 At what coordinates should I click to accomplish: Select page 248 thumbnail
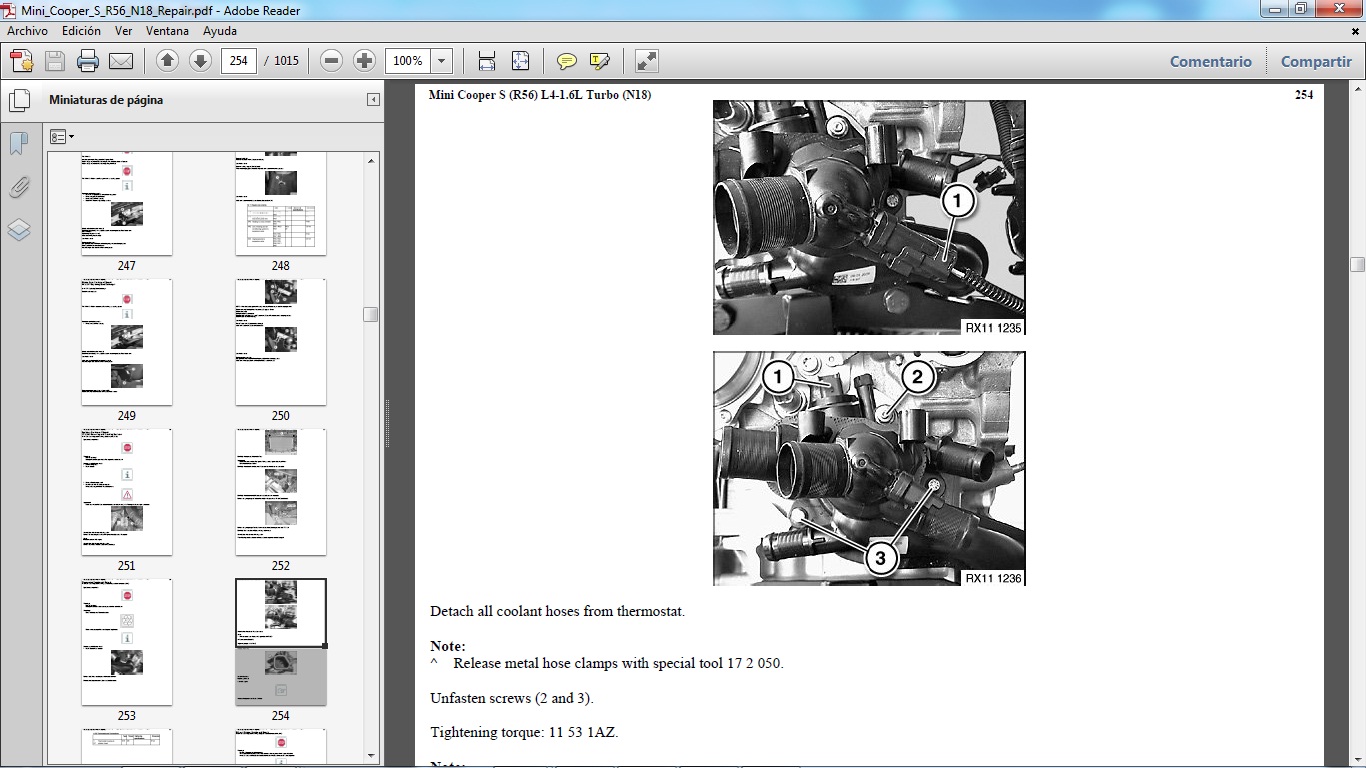[x=280, y=204]
